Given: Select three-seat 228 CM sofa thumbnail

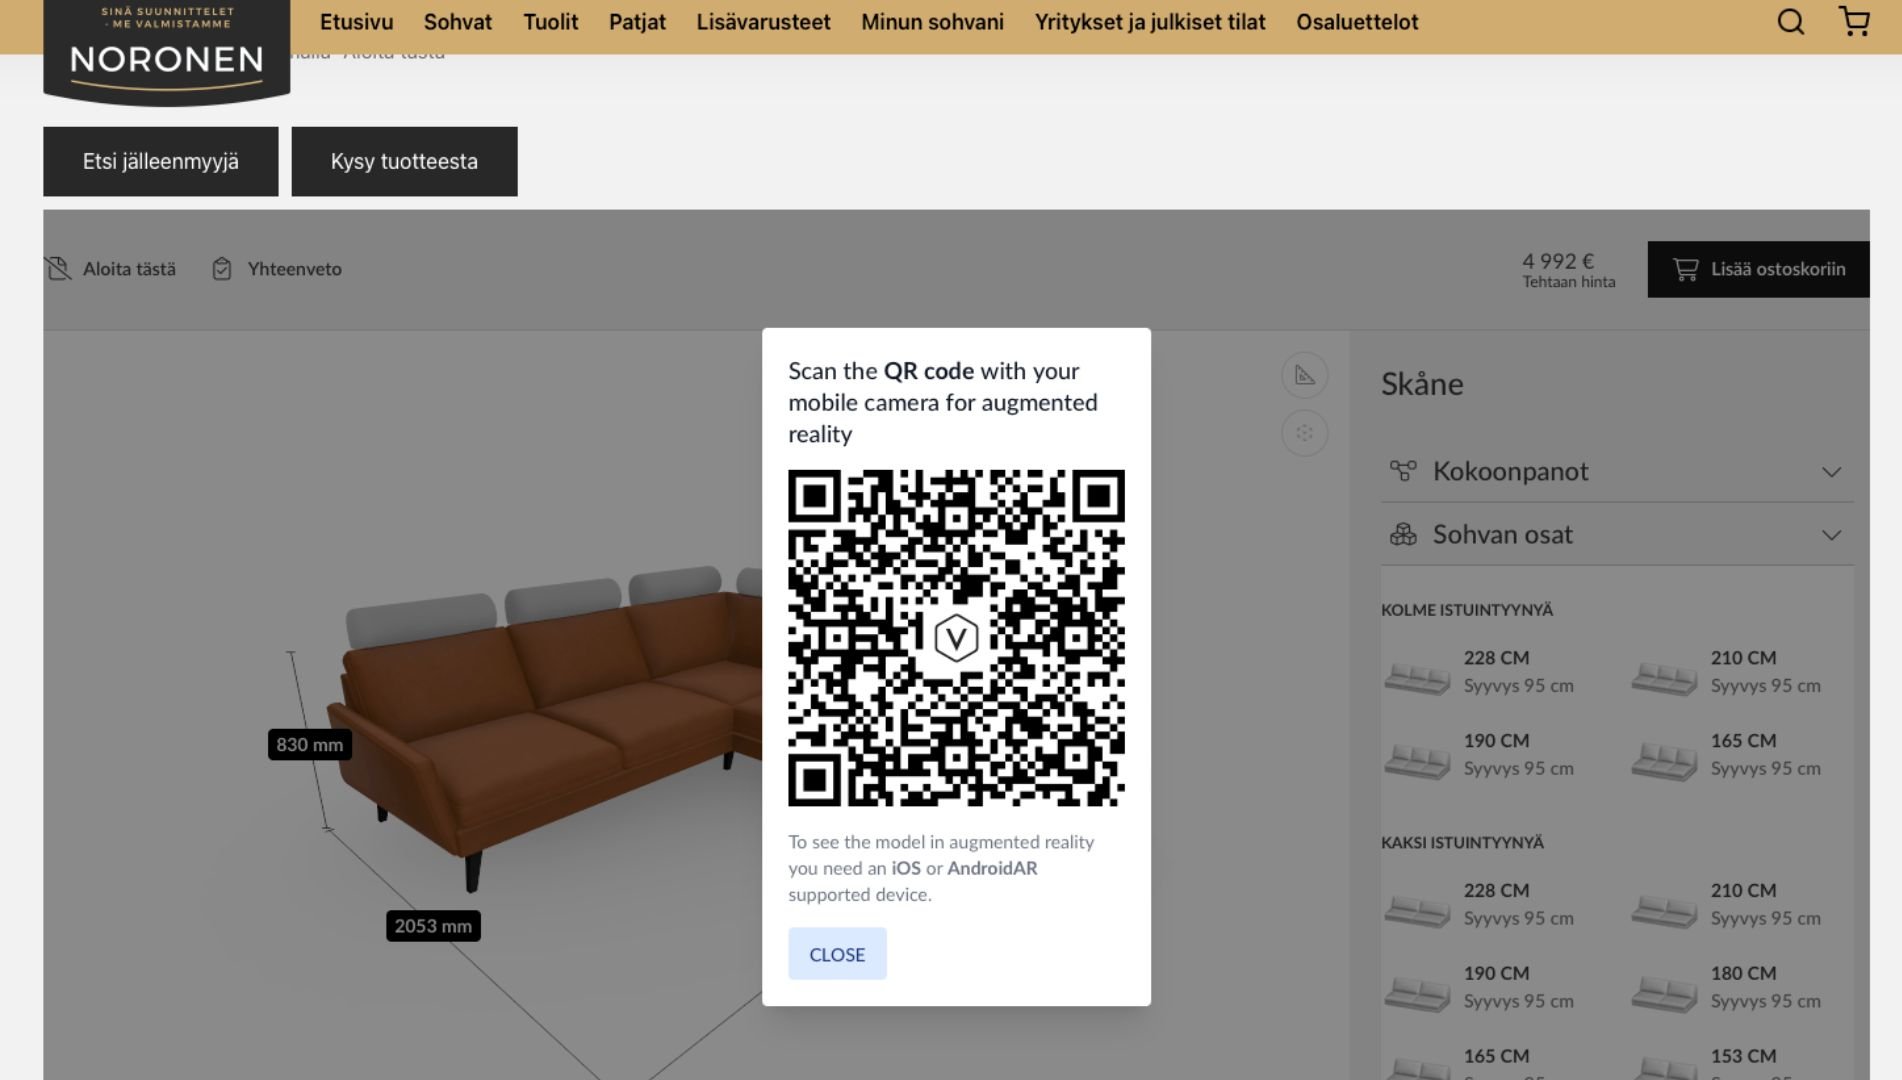Looking at the screenshot, I should pos(1417,679).
